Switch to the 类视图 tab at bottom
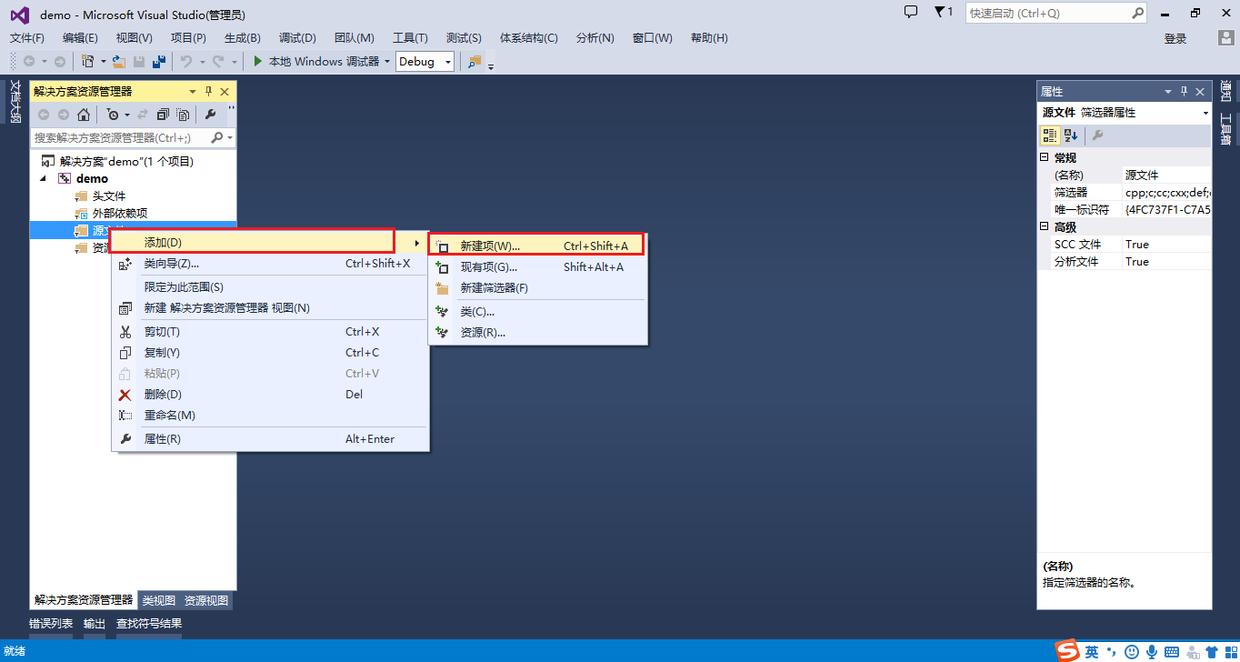The width and height of the screenshot is (1240, 662). [158, 600]
